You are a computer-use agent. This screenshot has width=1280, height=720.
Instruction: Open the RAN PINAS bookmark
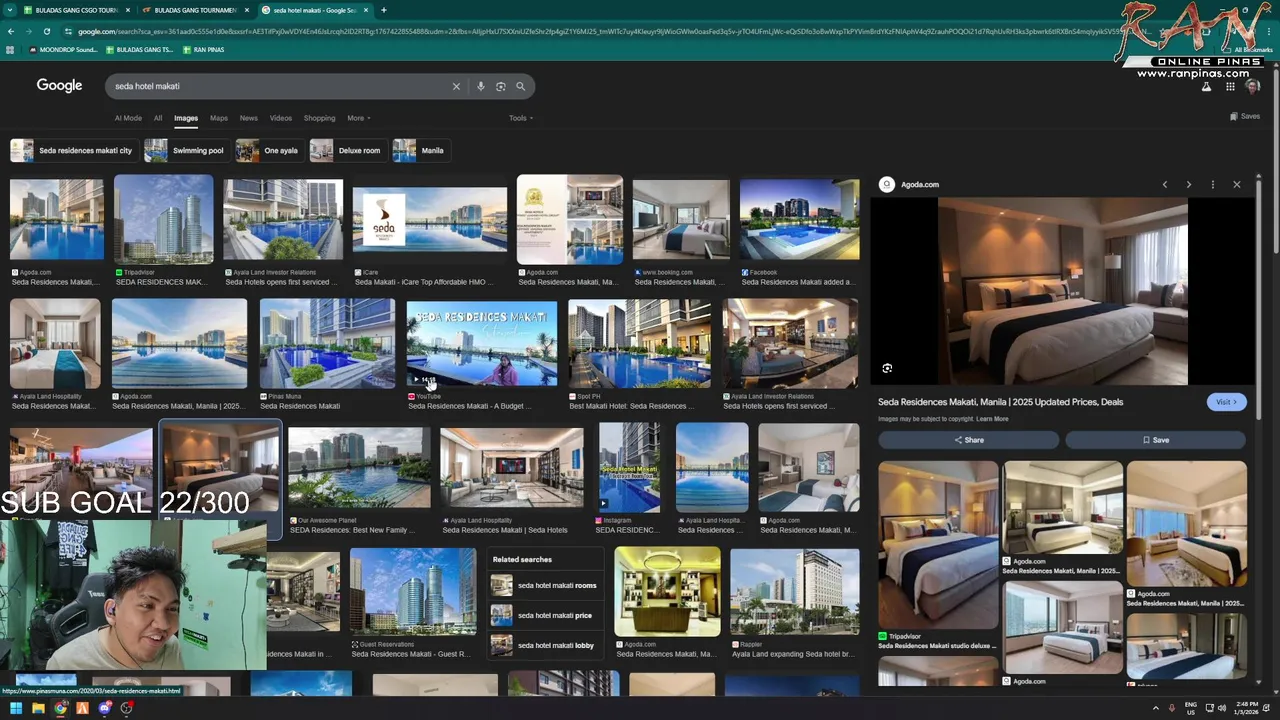(203, 49)
